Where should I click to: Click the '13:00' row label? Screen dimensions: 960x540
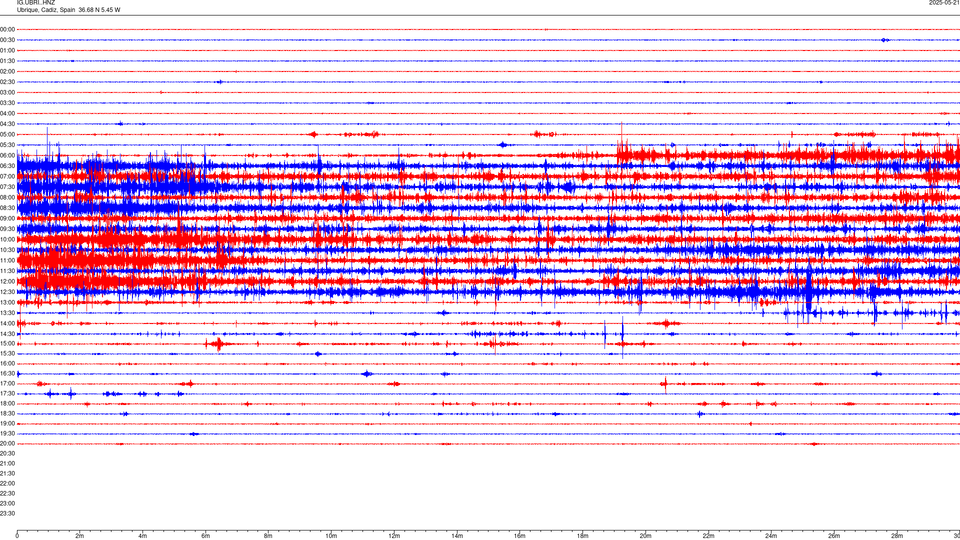(x=7, y=302)
